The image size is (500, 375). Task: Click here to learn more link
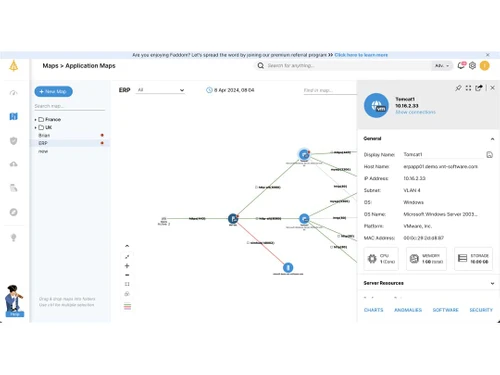[x=361, y=55]
